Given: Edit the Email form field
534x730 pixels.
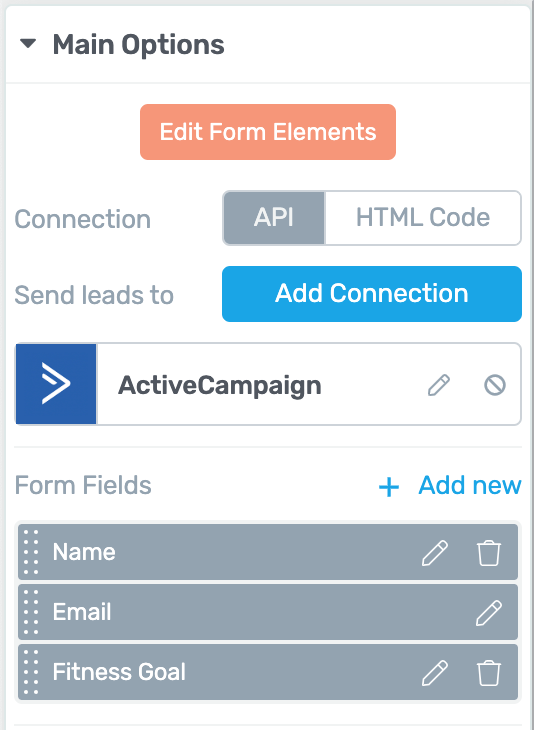Looking at the screenshot, I should click(x=489, y=612).
